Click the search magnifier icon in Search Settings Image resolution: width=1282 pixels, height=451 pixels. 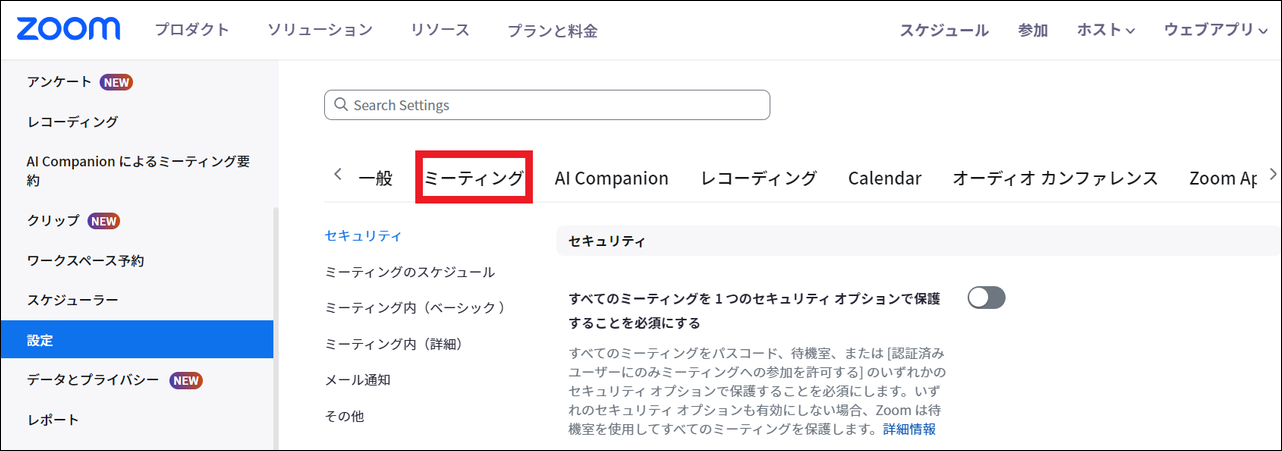pos(340,105)
